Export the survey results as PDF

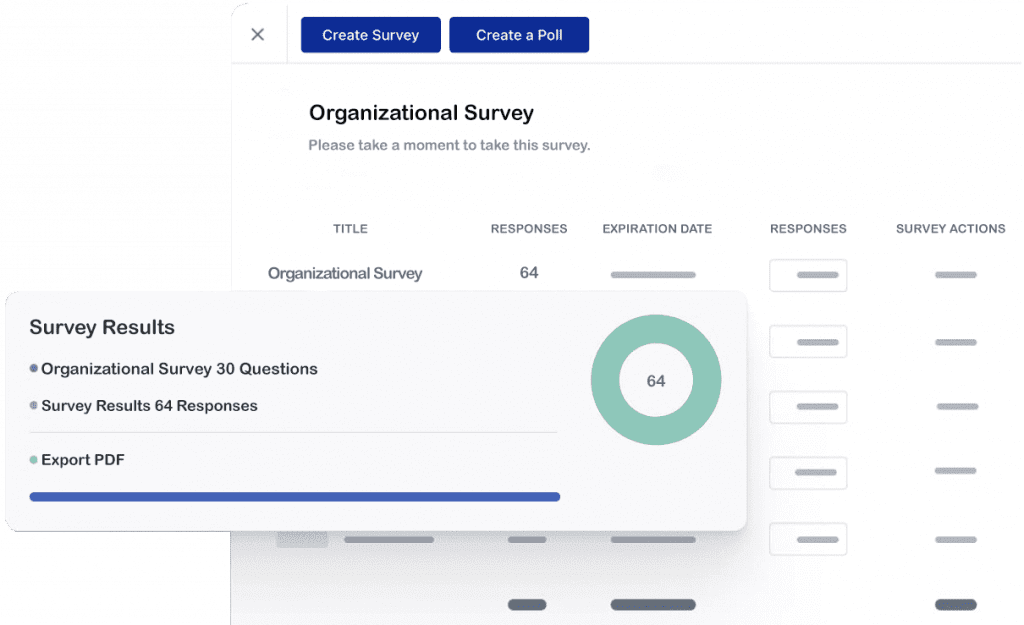83,460
